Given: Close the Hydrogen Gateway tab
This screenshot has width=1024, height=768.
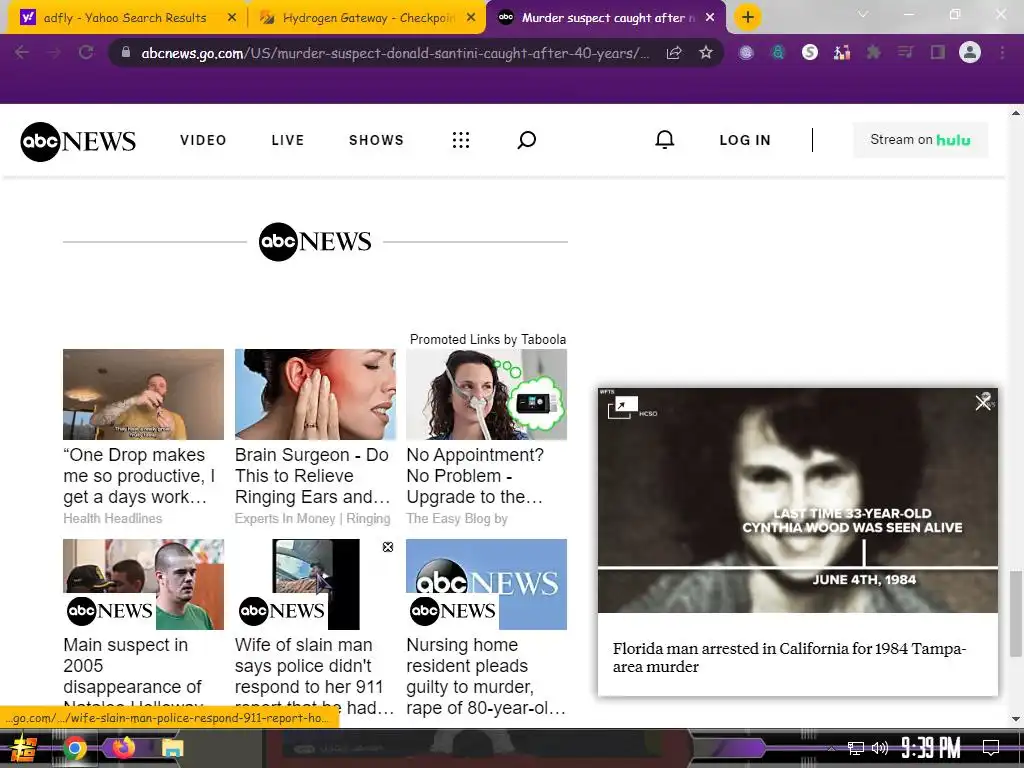Looking at the screenshot, I should pos(471,18).
